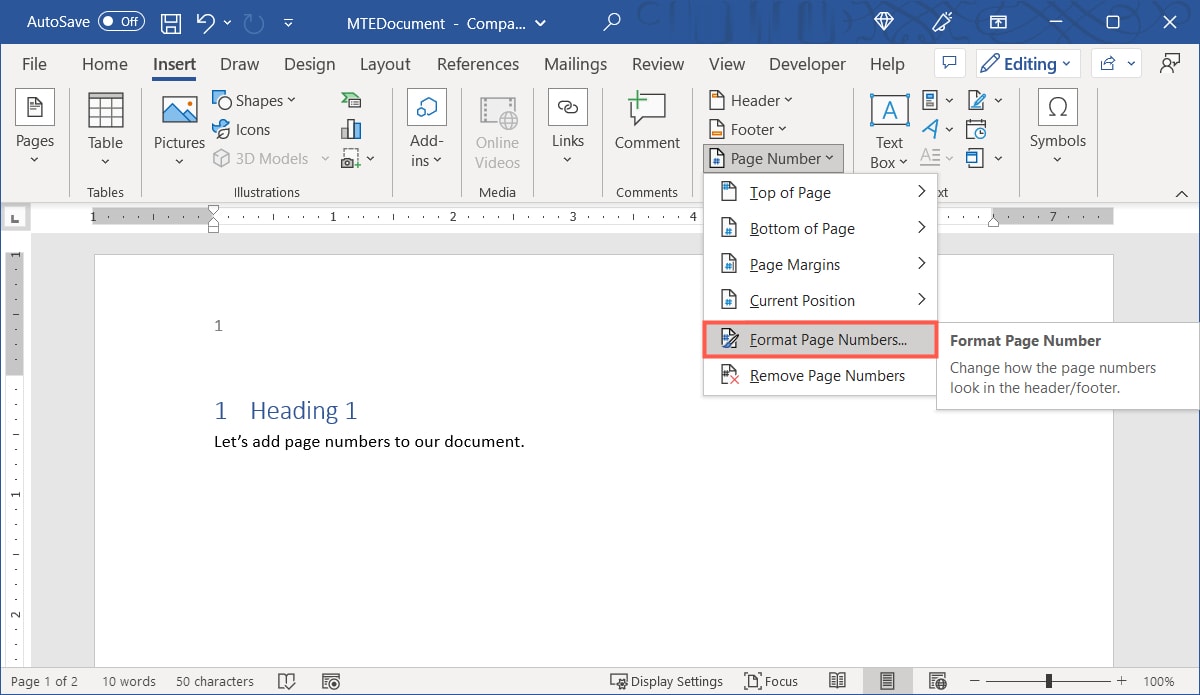Click the Chart icon in Illustrations
This screenshot has height=695, width=1200.
point(351,128)
